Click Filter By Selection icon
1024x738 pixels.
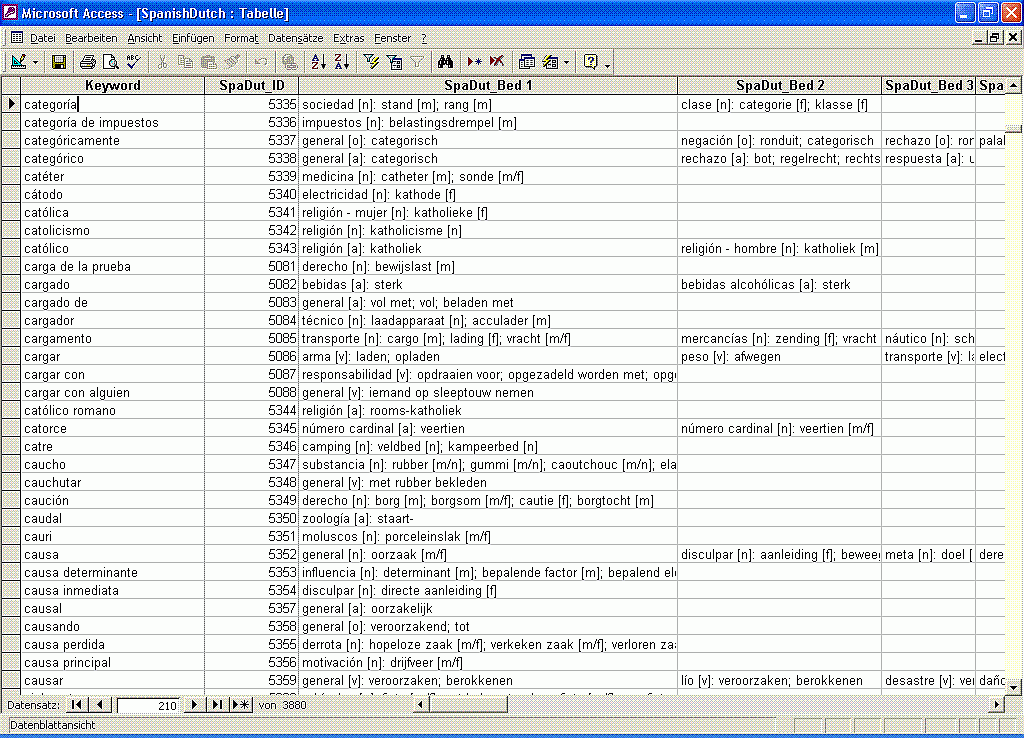click(372, 62)
